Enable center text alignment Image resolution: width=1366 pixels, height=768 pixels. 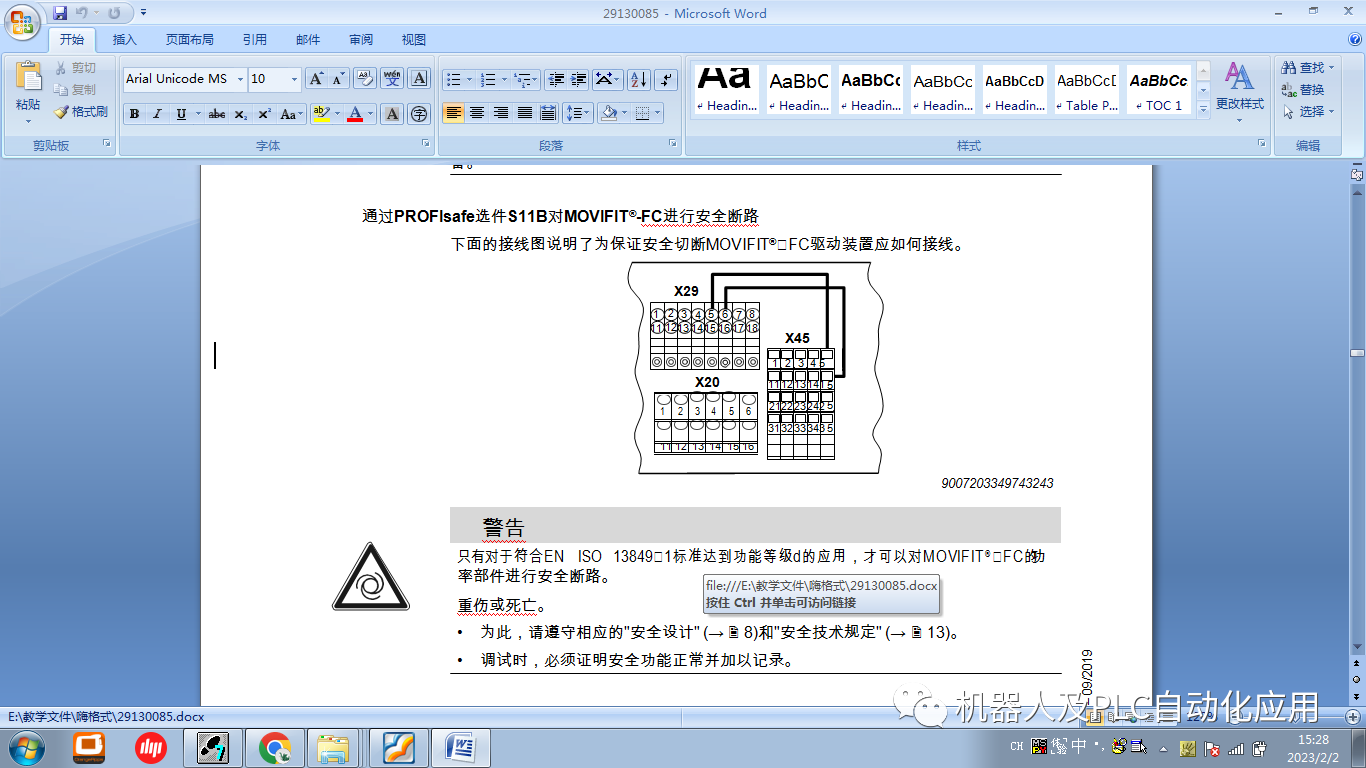coord(475,113)
